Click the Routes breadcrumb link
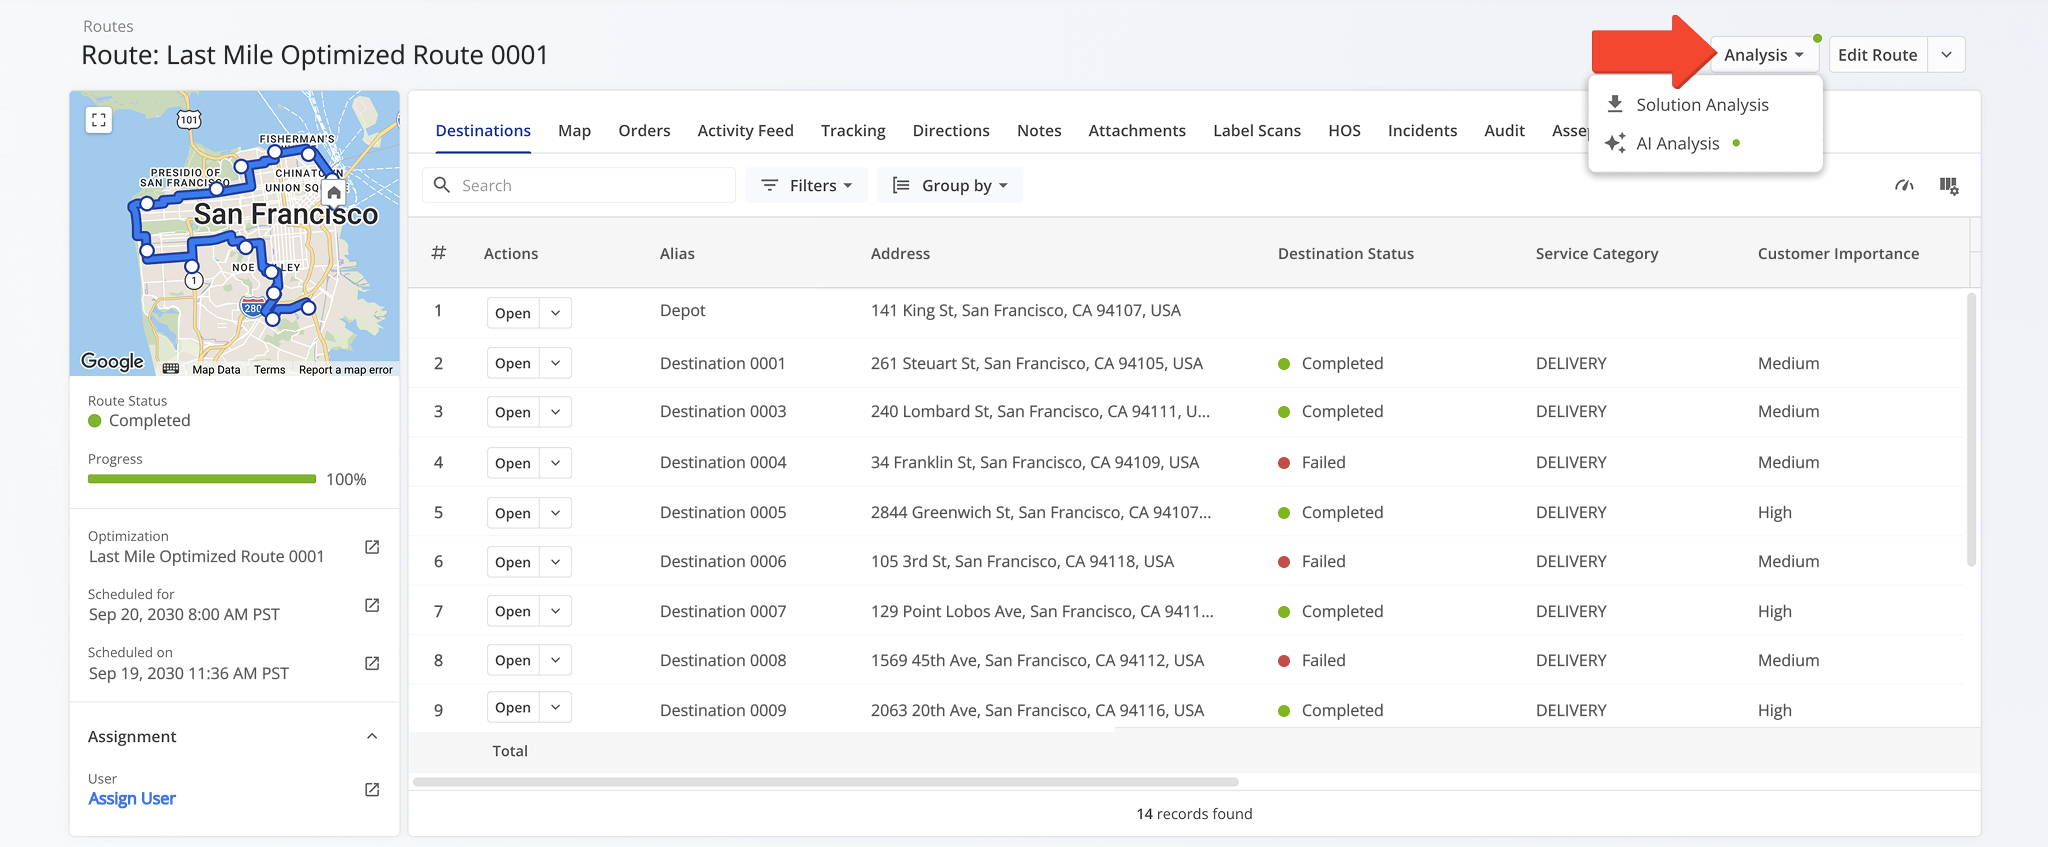 click(108, 26)
